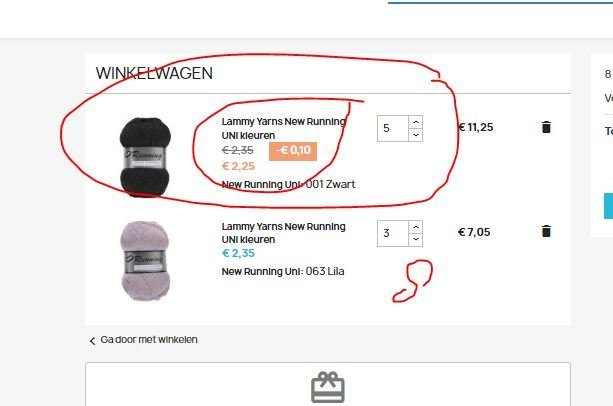Open the black yarn product thumbnail
Screen dimensions: 613x406
click(x=145, y=157)
